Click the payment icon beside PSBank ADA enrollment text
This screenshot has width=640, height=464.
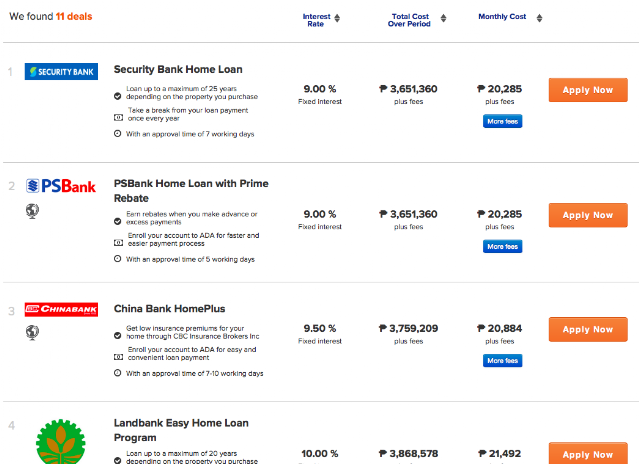[118, 243]
